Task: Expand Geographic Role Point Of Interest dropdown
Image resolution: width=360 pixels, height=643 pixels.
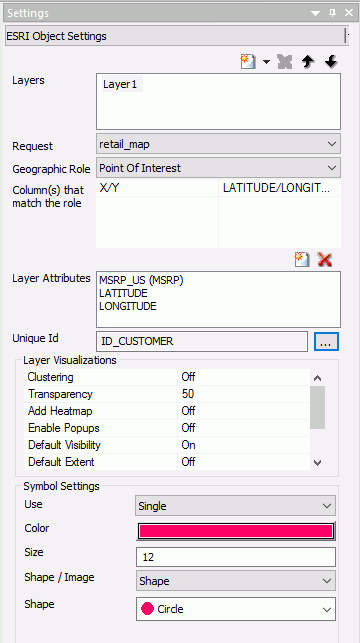Action: 218,168
